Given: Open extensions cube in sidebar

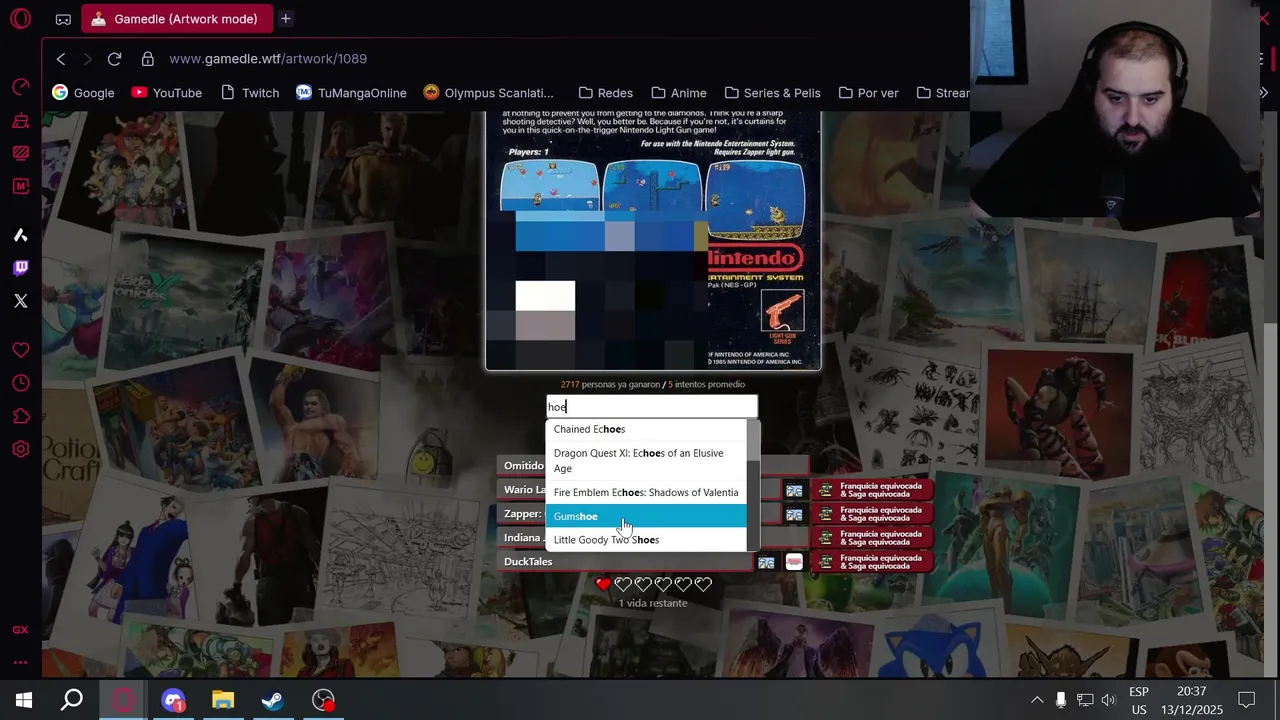Looking at the screenshot, I should coord(20,416).
